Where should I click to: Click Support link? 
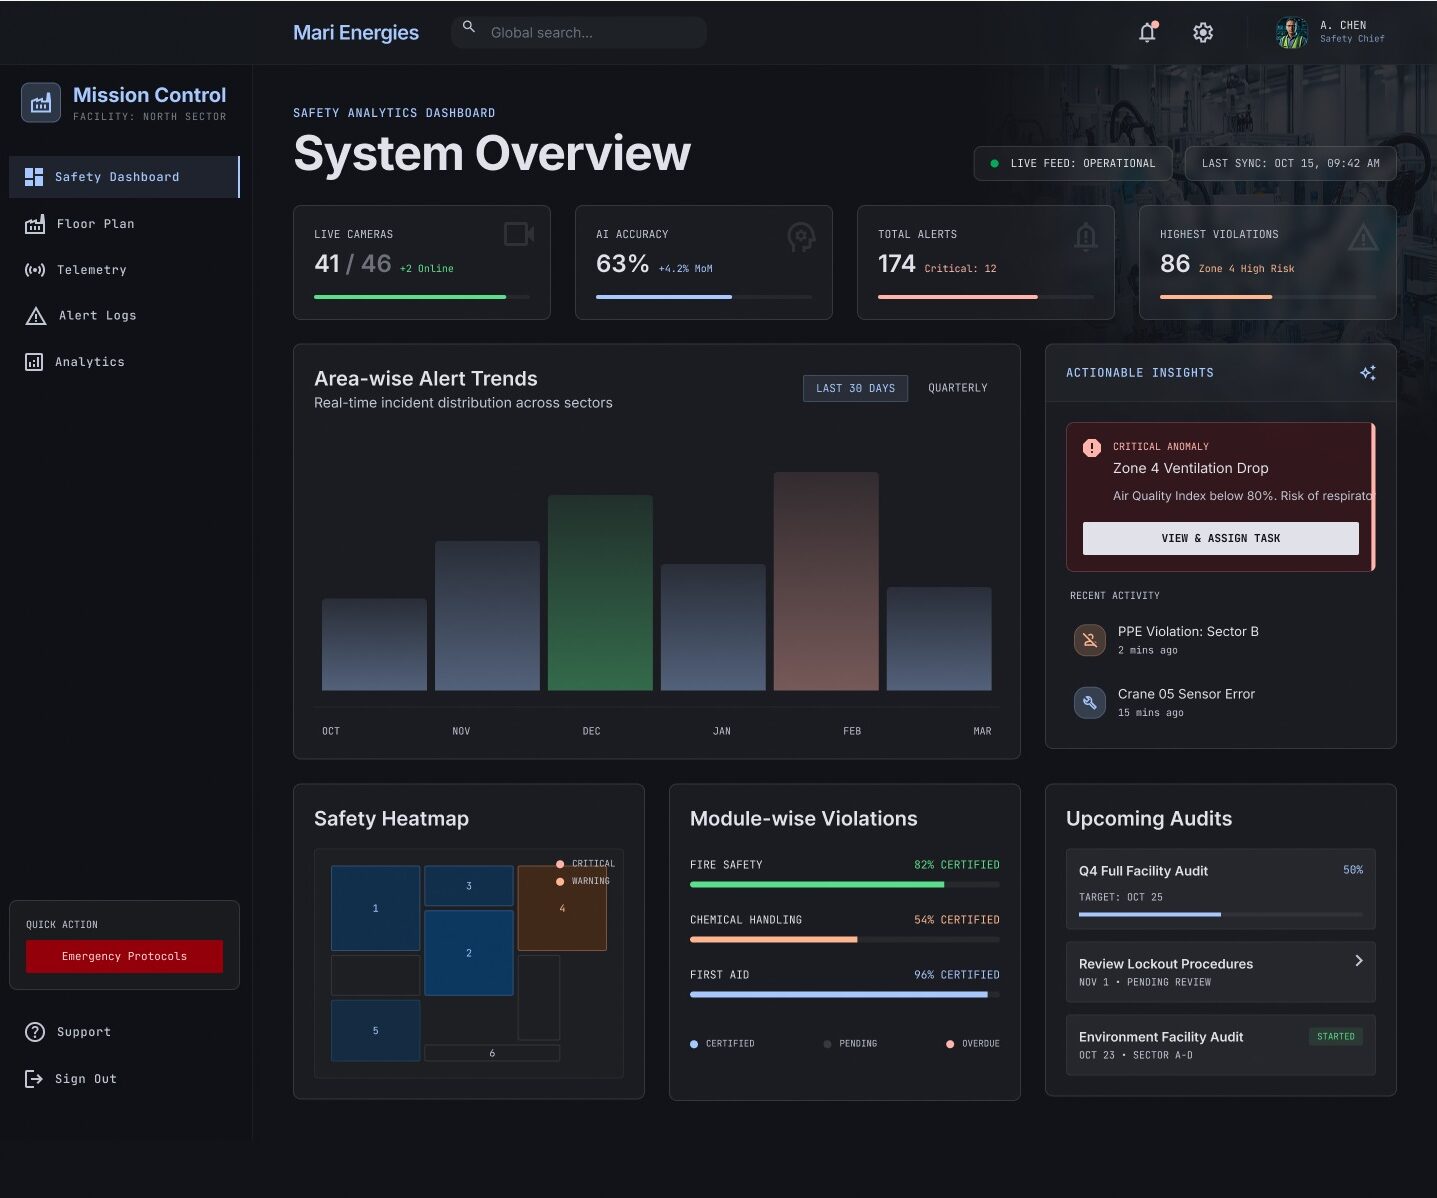[x=125, y=1032]
